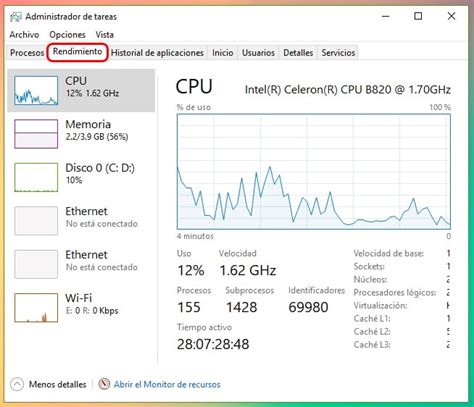Switch to the Servicios tab
This screenshot has width=474, height=407.
coord(338,53)
